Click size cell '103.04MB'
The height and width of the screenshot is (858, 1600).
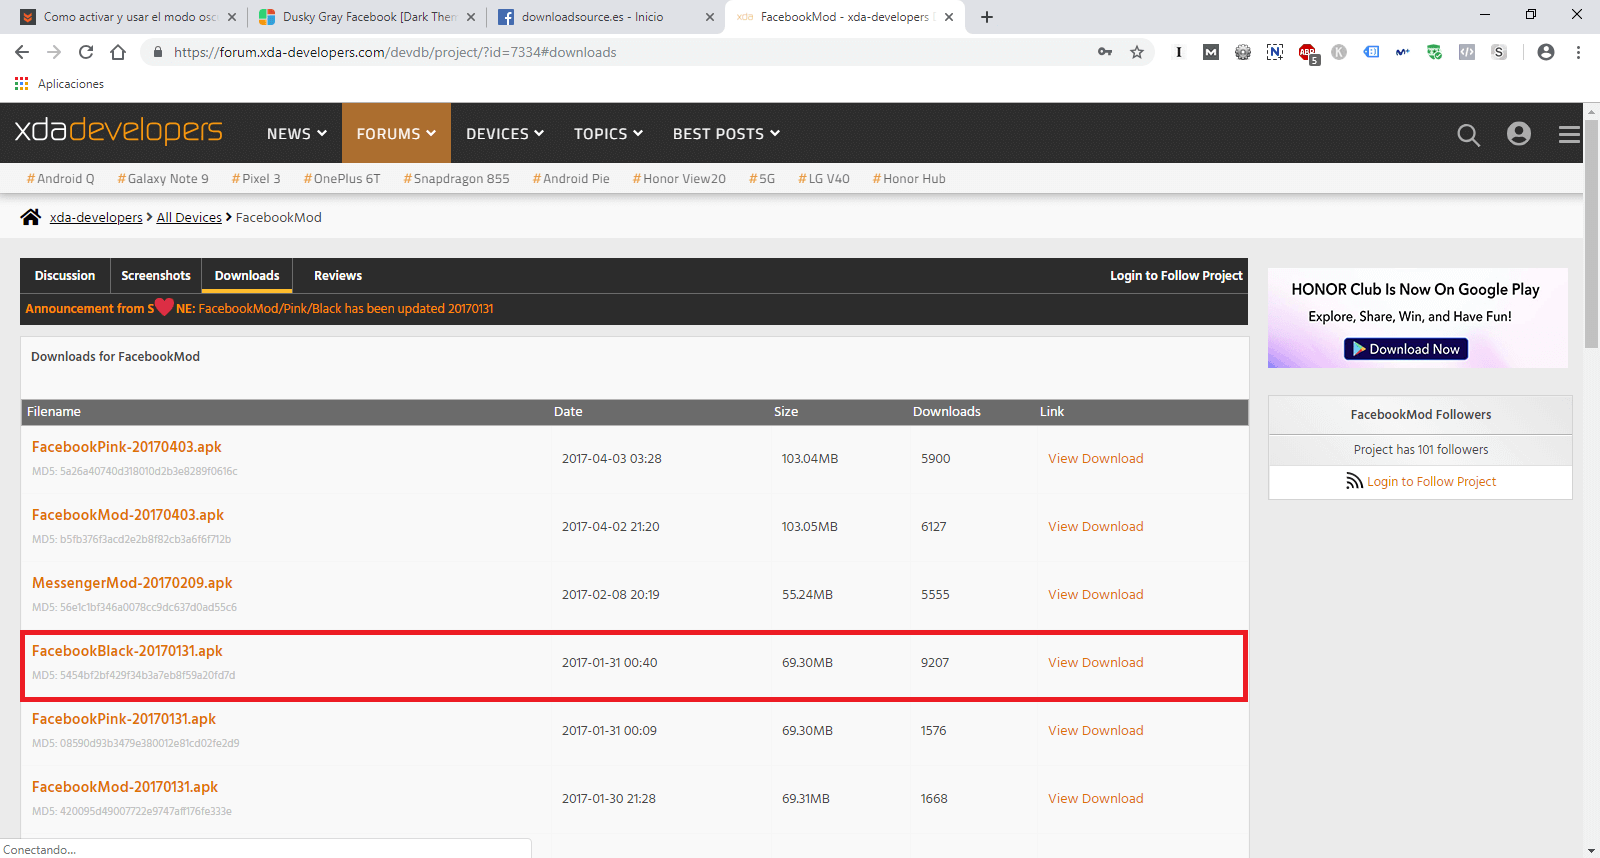click(810, 458)
